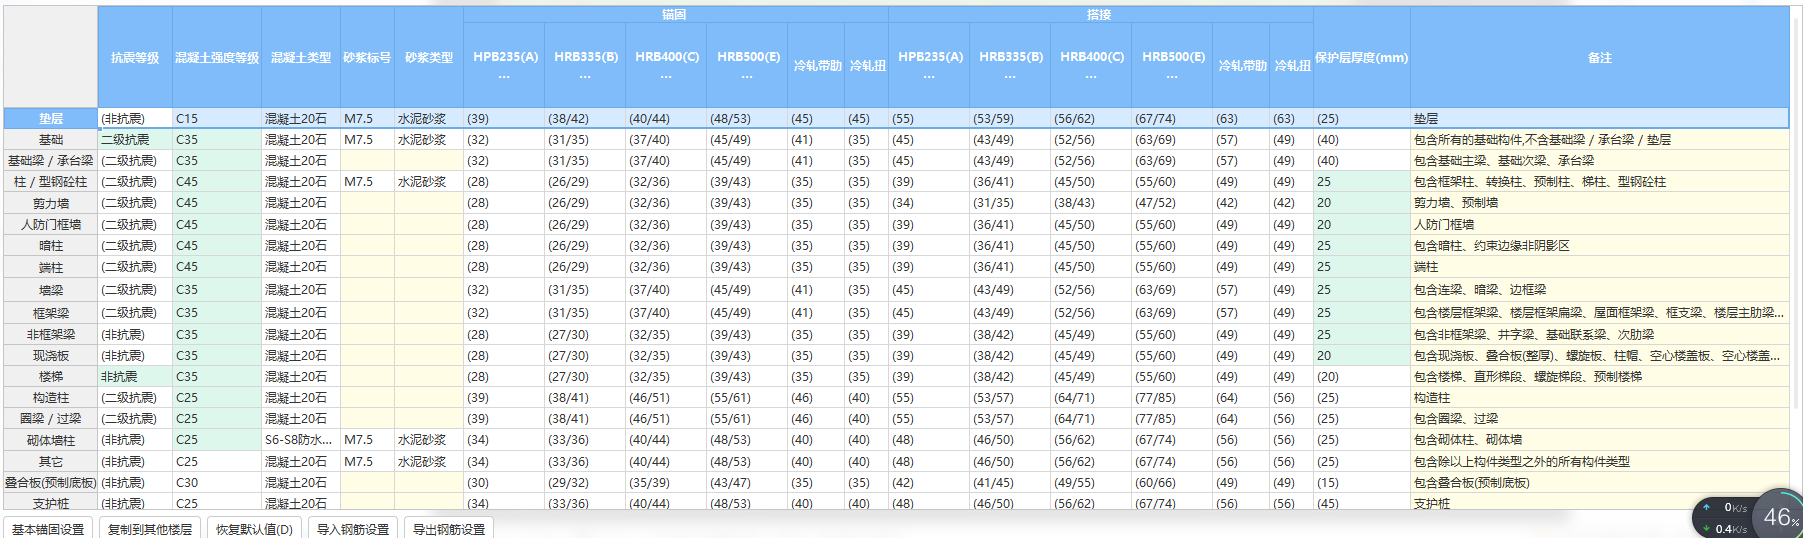Select the 垫层 row header
This screenshot has width=1803, height=538.
click(x=51, y=119)
